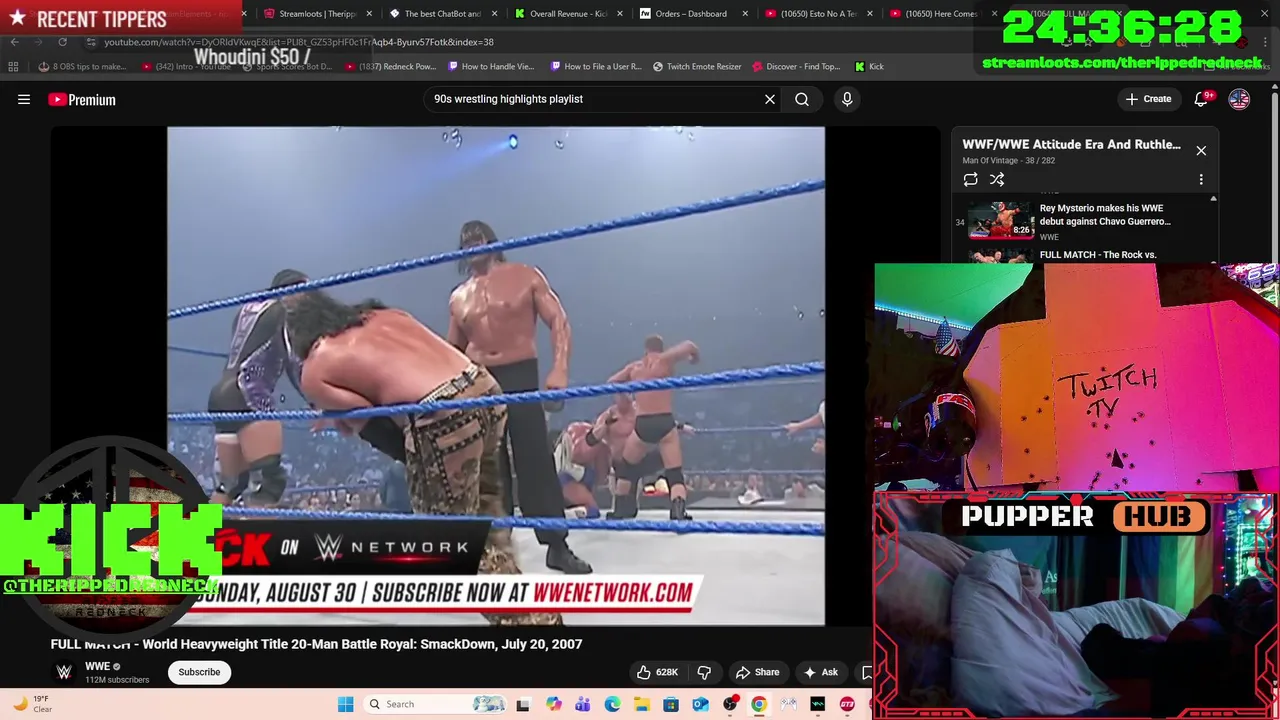The height and width of the screenshot is (720, 1280).
Task: Go to the YouTube Premium home logo
Action: (x=82, y=99)
